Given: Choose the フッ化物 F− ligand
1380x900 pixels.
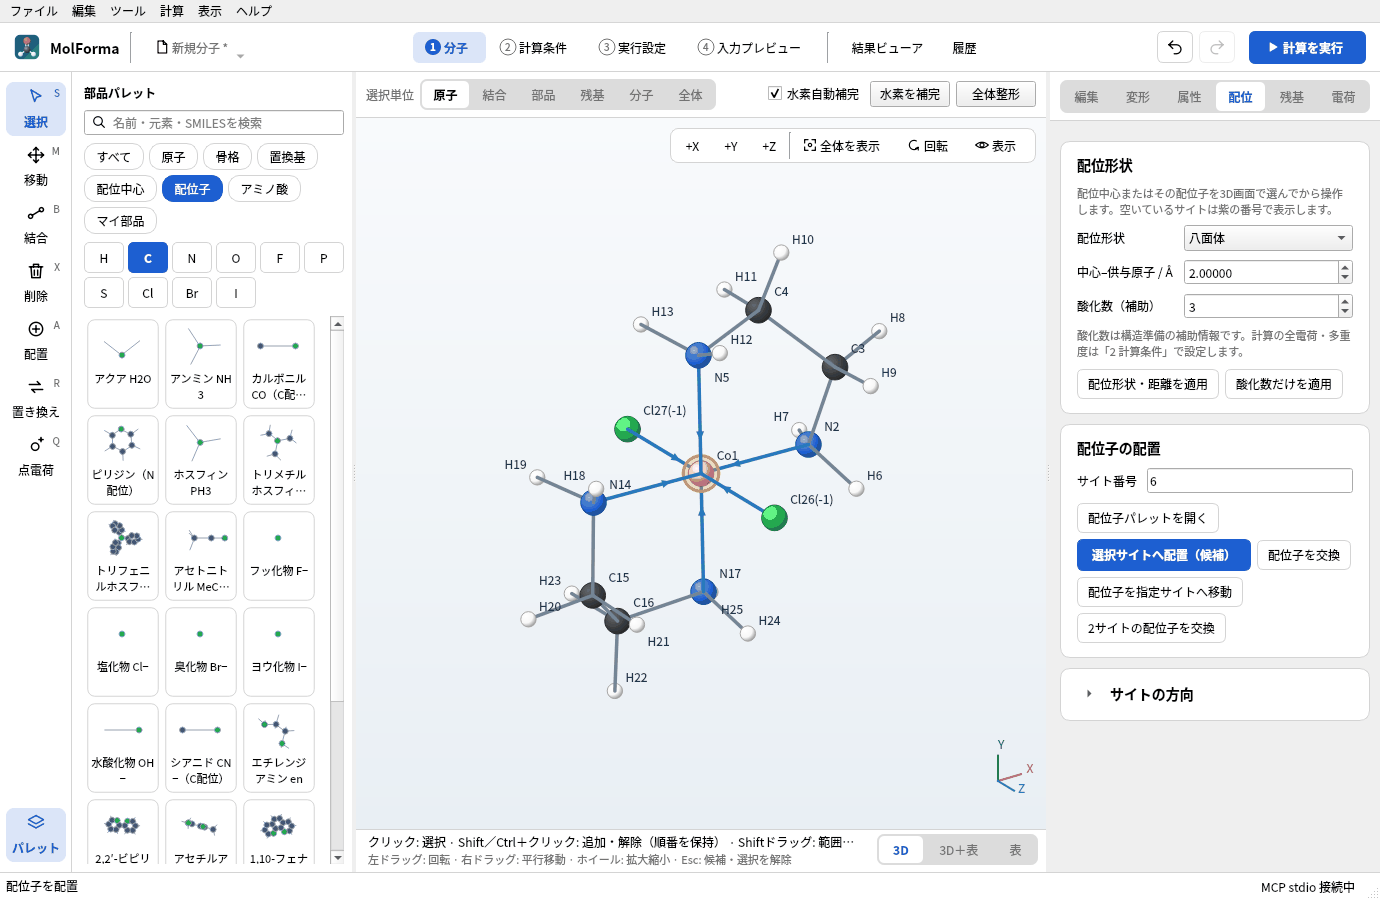Looking at the screenshot, I should (279, 555).
